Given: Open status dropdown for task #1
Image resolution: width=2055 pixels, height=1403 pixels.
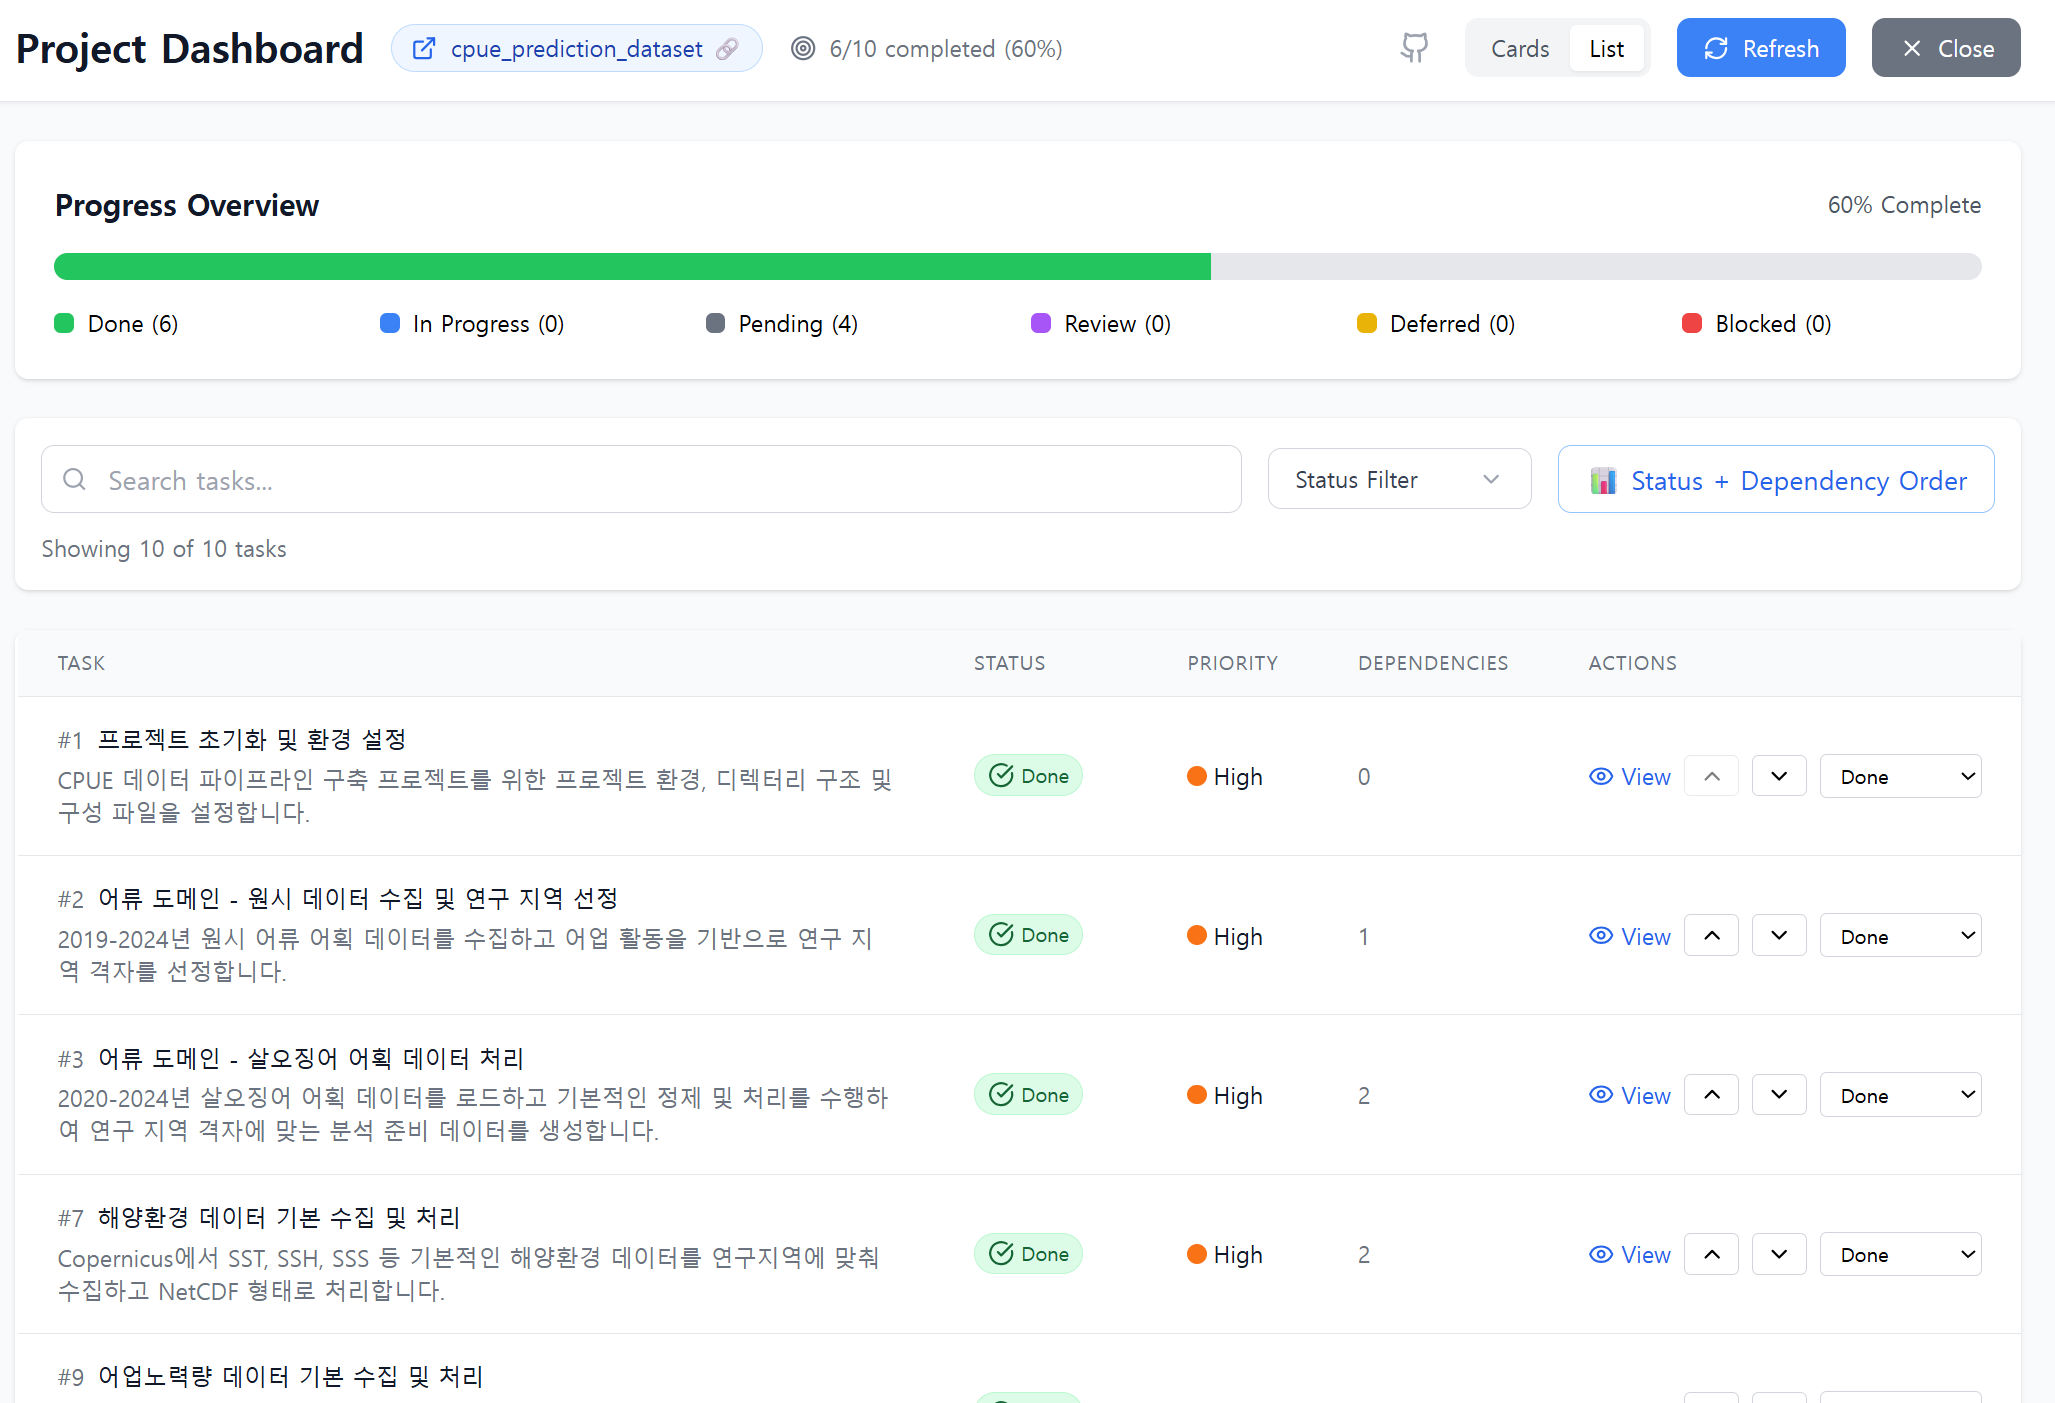Looking at the screenshot, I should click(x=1900, y=776).
